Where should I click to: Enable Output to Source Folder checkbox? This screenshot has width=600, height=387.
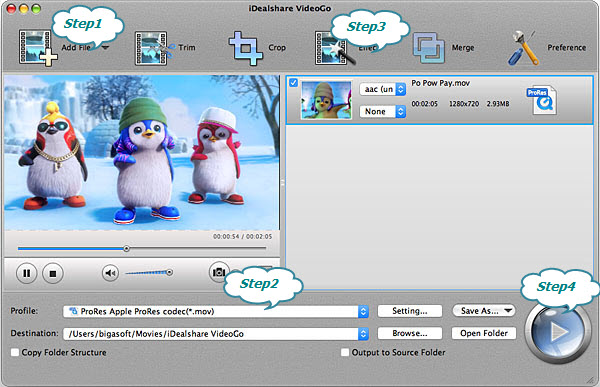click(x=345, y=352)
